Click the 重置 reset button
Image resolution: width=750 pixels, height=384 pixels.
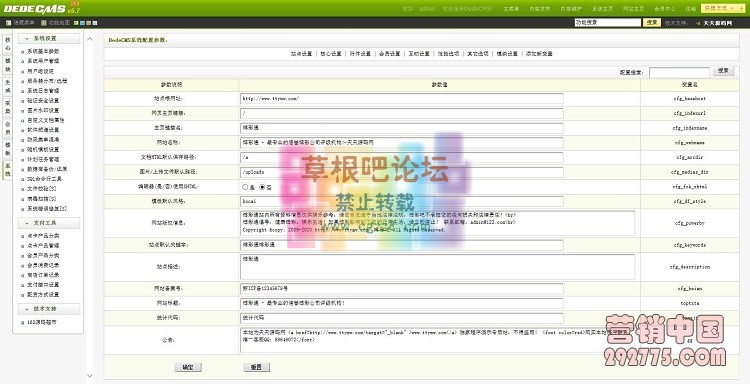[x=256, y=367]
